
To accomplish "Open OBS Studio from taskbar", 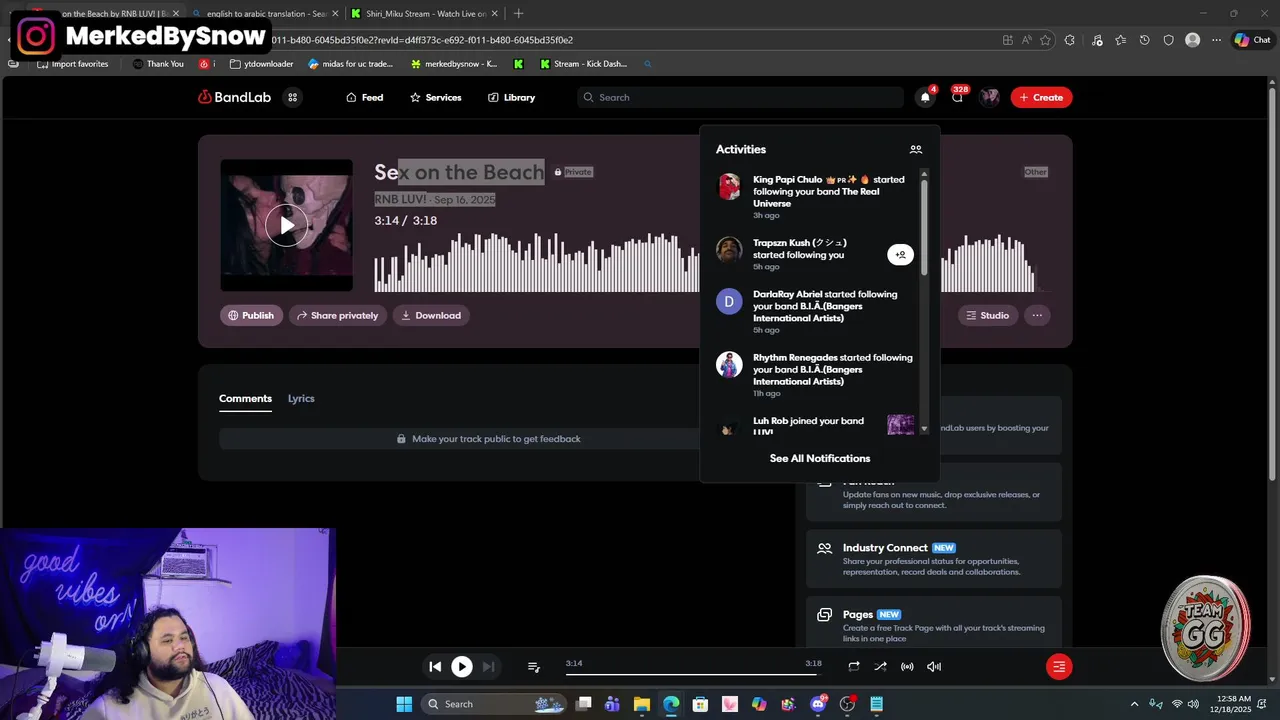I will click(x=848, y=704).
